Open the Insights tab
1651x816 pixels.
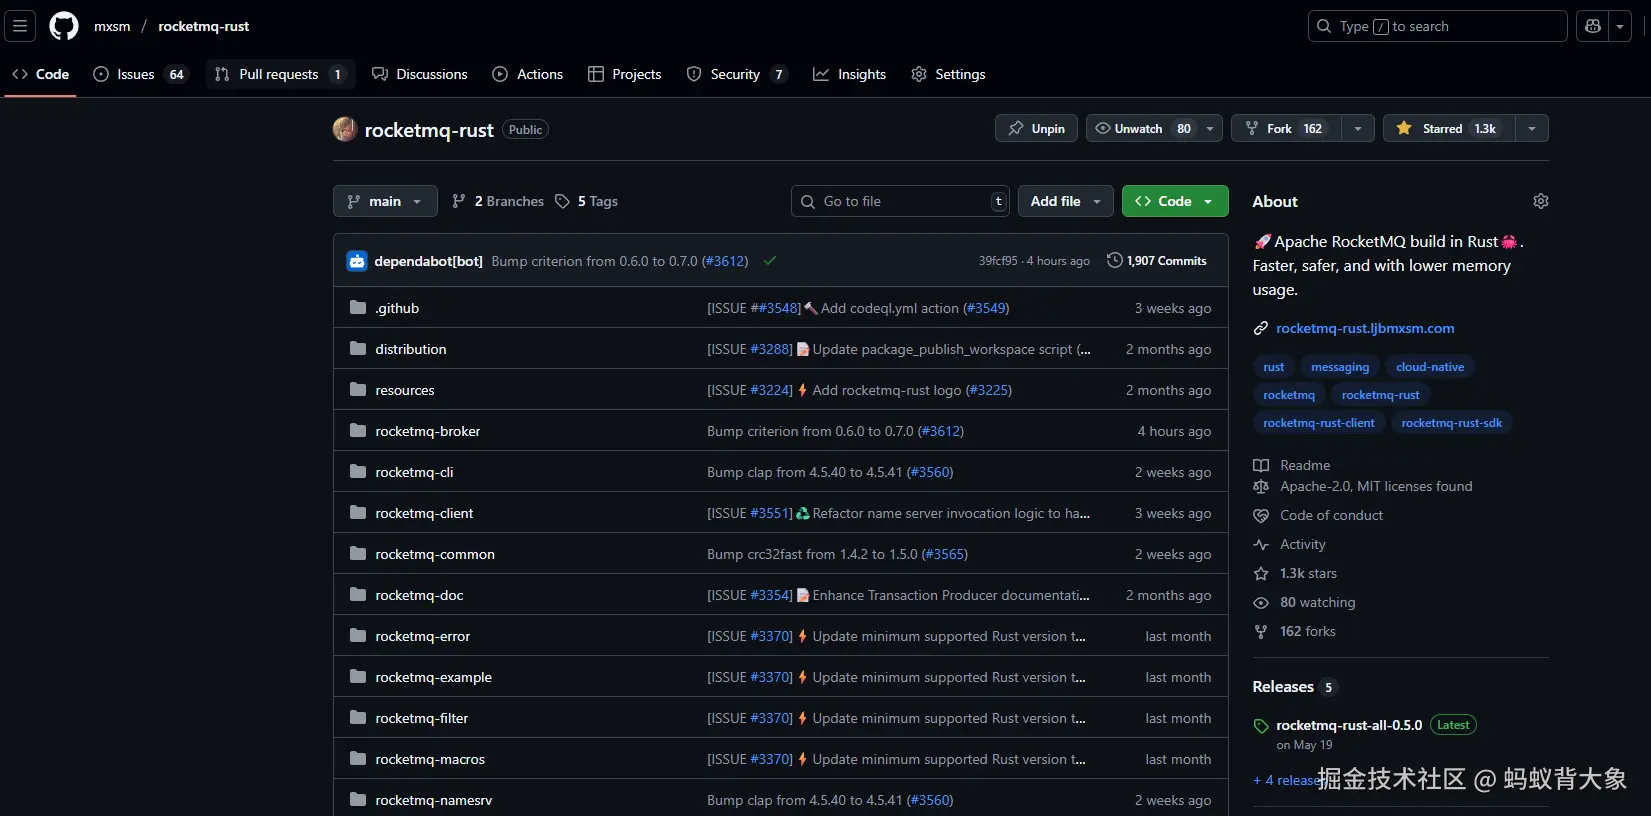pos(850,74)
